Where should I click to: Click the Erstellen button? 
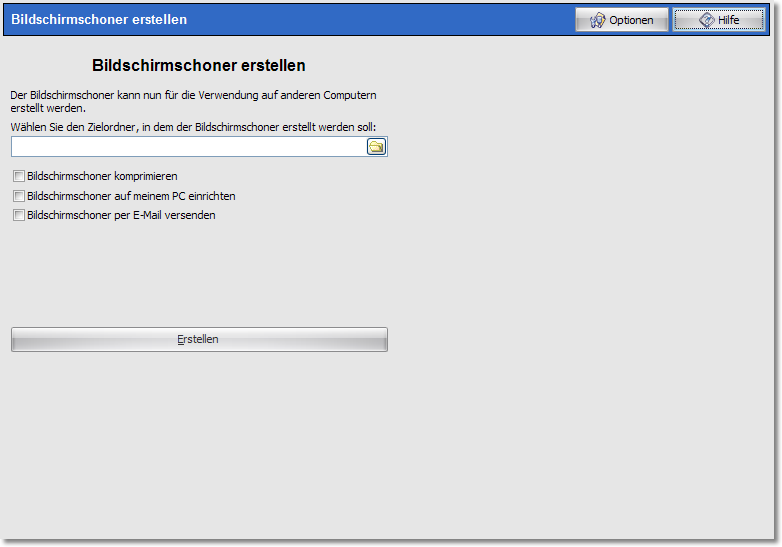tap(199, 339)
